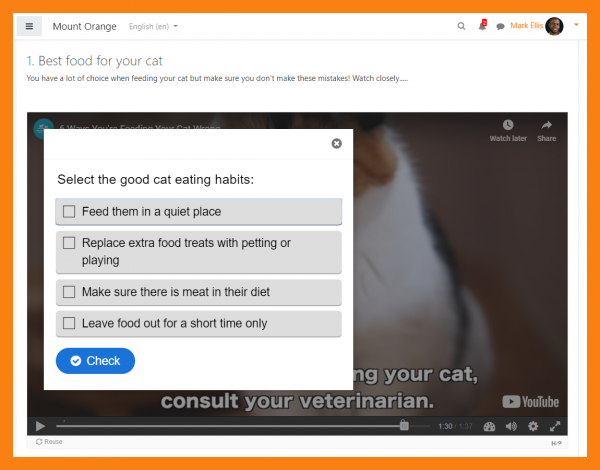600x470 pixels.
Task: Click the video play button
Action: coord(40,426)
